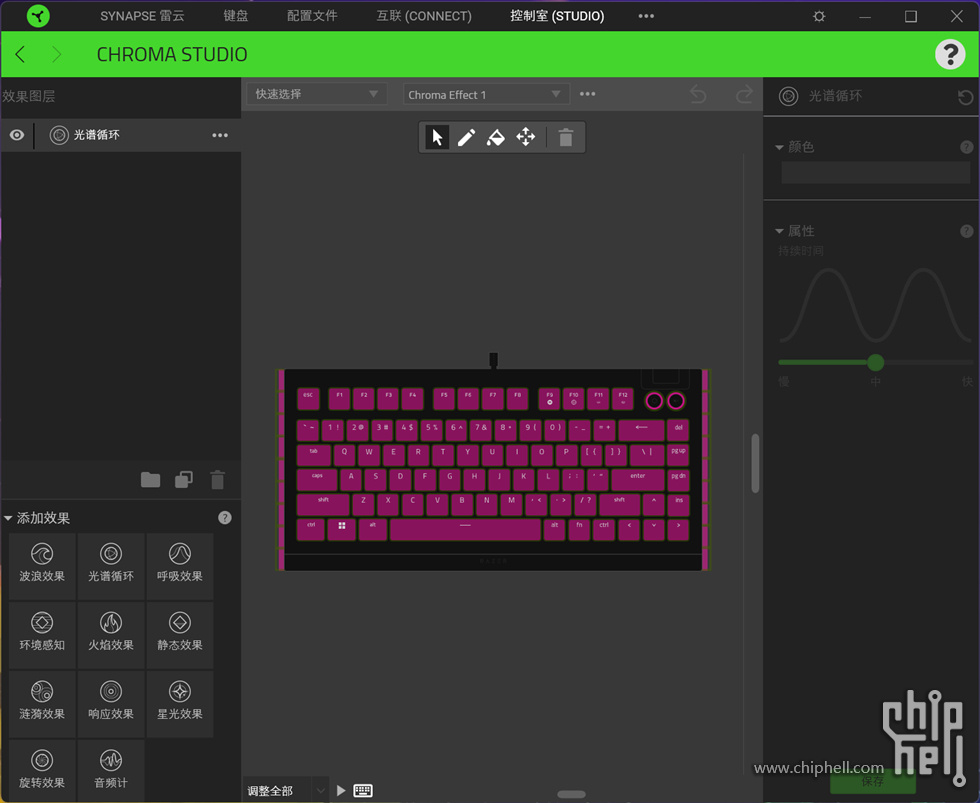Open help for 颜色 section

[966, 147]
